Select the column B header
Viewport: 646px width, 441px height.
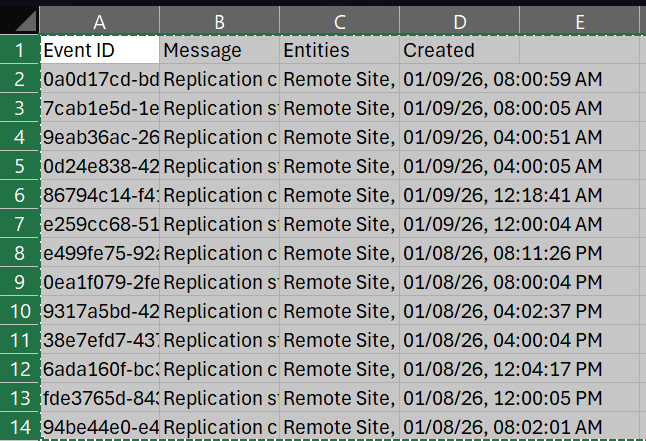click(x=219, y=21)
